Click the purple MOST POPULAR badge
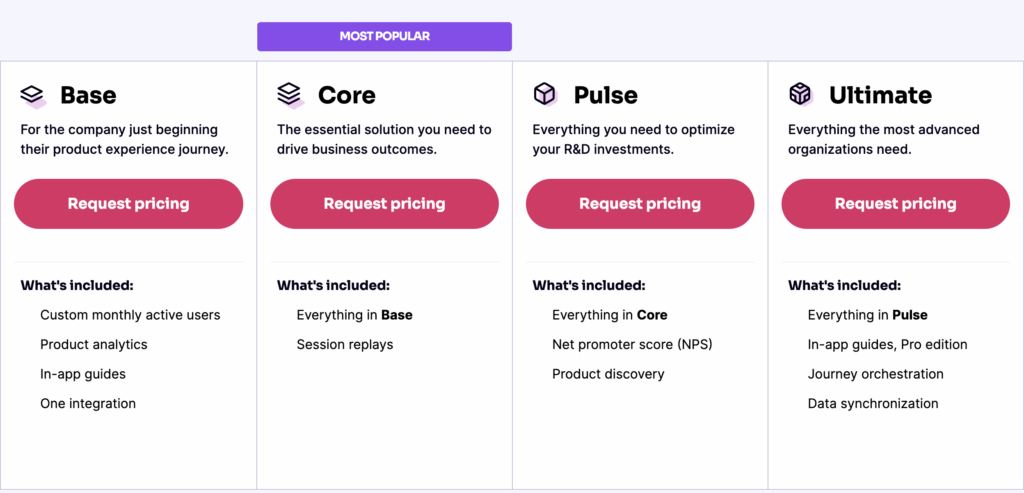Image resolution: width=1024 pixels, height=493 pixels. [384, 36]
